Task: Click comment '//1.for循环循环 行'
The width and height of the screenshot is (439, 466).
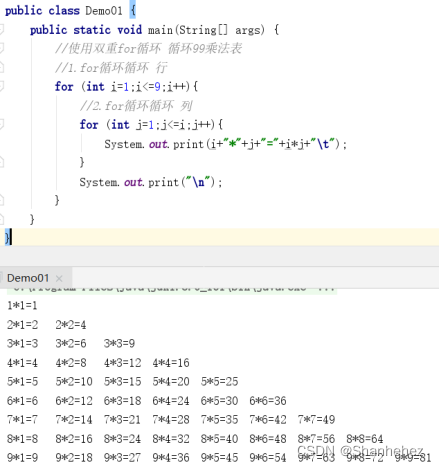Action: pyautogui.click(x=111, y=68)
